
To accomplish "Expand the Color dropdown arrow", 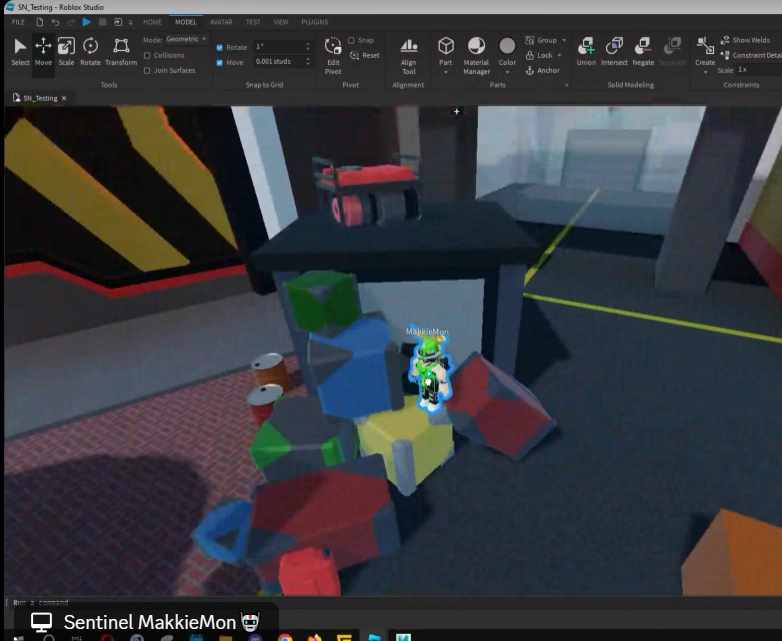I will 507,72.
